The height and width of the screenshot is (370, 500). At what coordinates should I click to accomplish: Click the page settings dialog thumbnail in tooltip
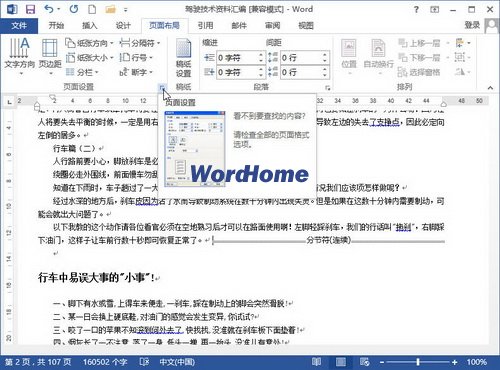click(195, 149)
